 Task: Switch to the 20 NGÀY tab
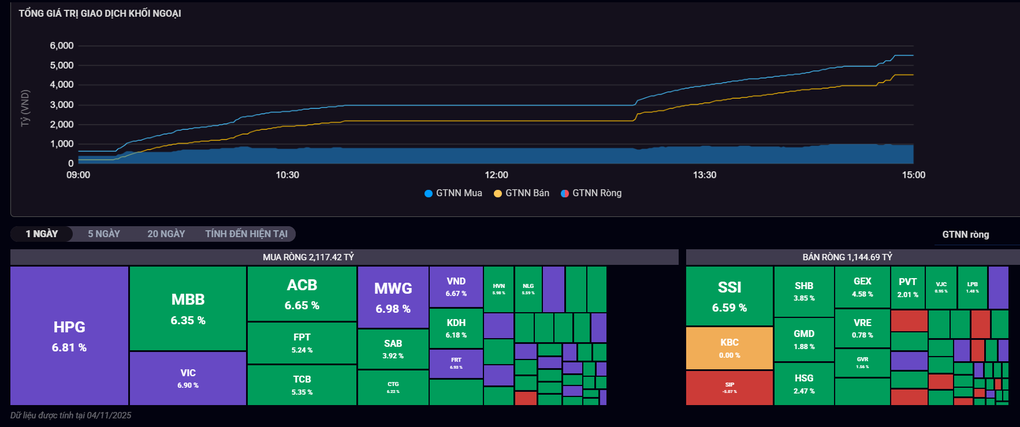(x=166, y=234)
